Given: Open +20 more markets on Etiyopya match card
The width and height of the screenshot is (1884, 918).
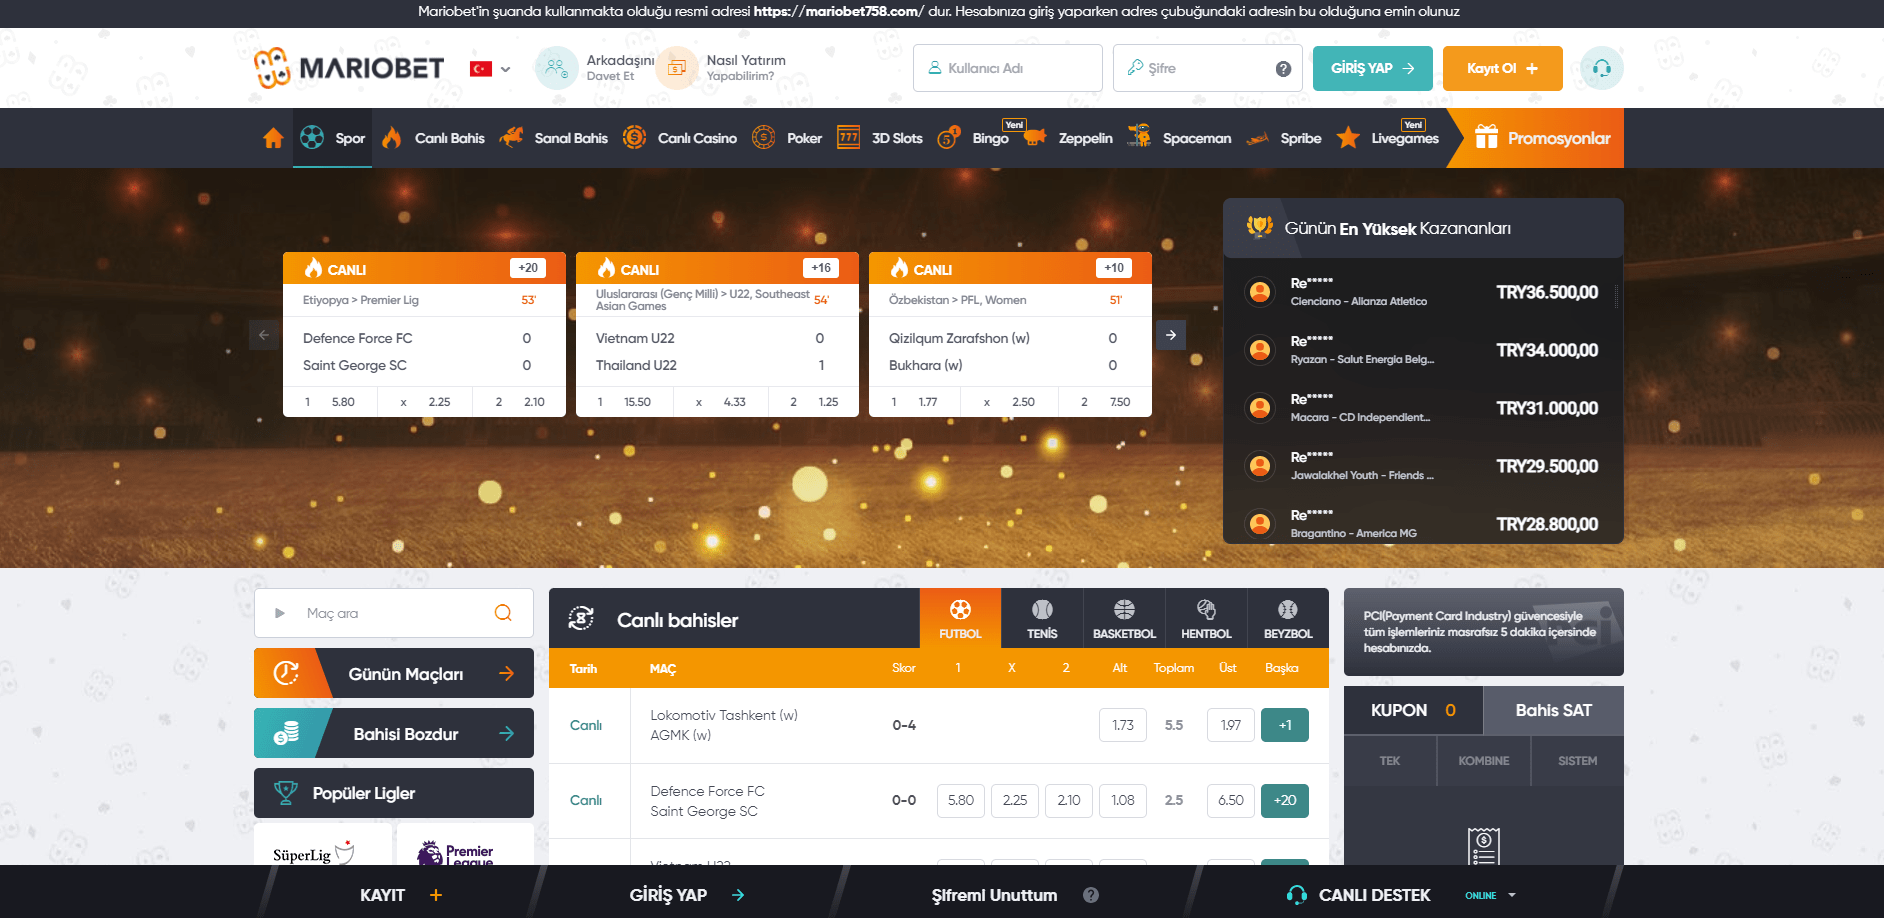Looking at the screenshot, I should (x=528, y=268).
